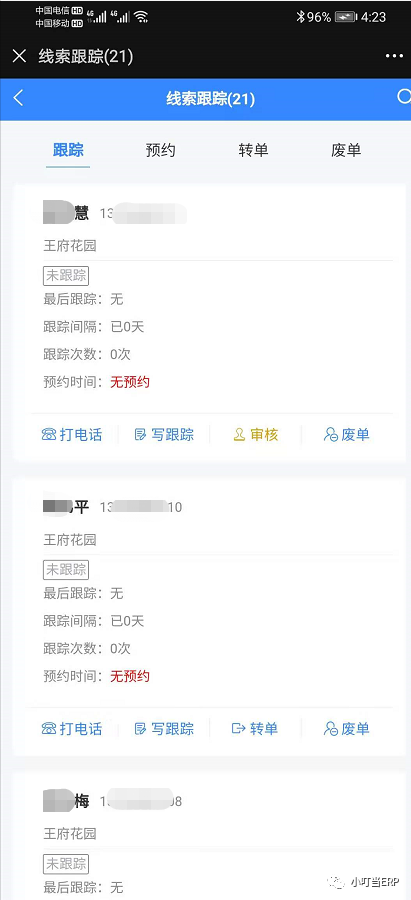Call first customer via 打电话 icon
411x900 pixels.
tap(72, 435)
